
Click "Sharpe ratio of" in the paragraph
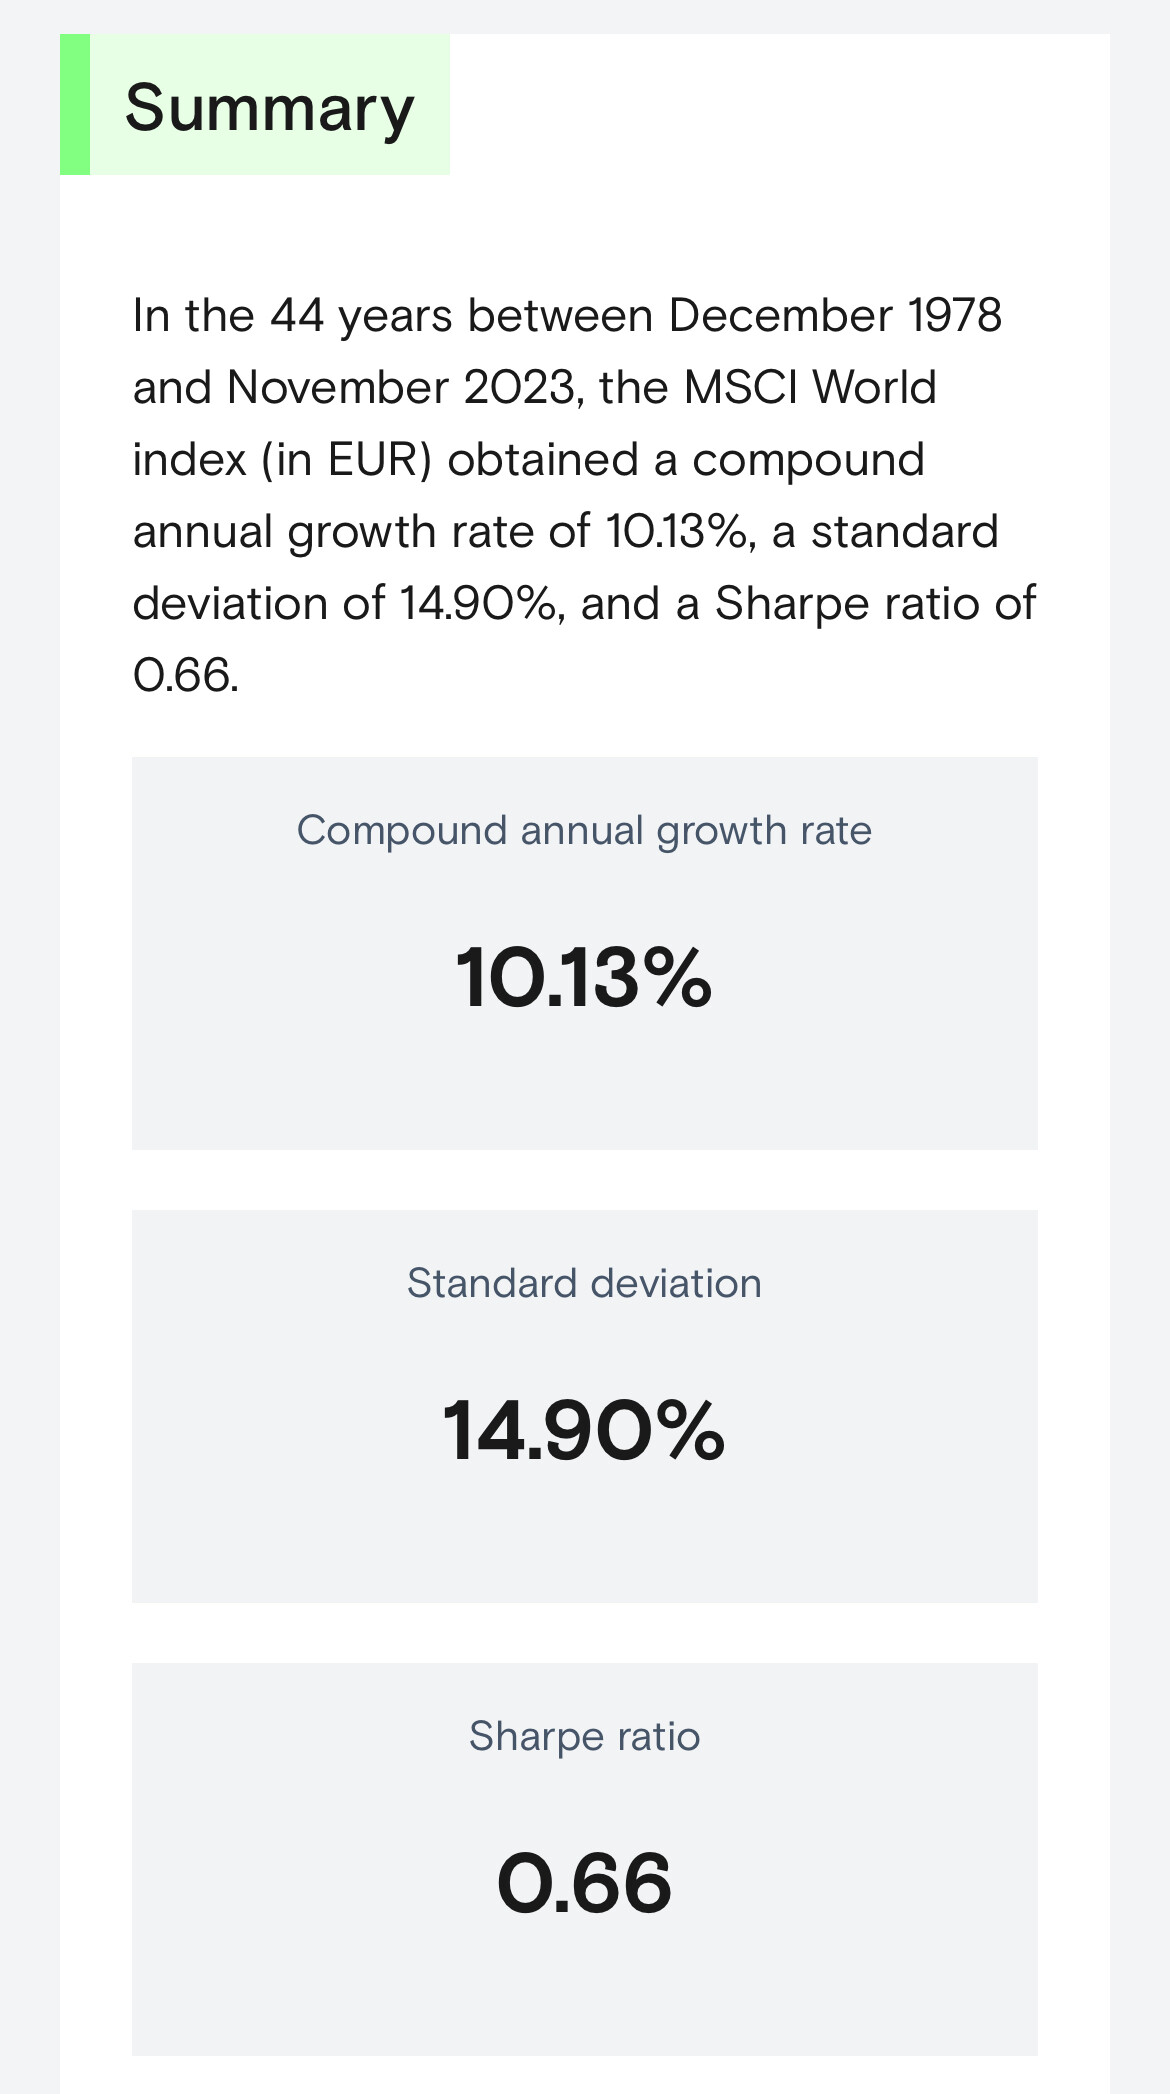pos(875,604)
